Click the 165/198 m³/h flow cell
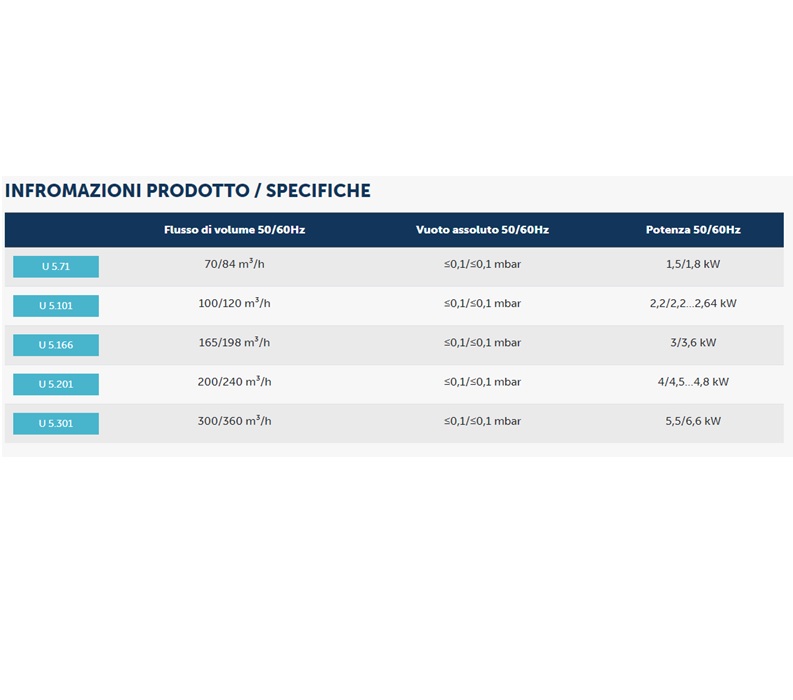 pos(234,342)
